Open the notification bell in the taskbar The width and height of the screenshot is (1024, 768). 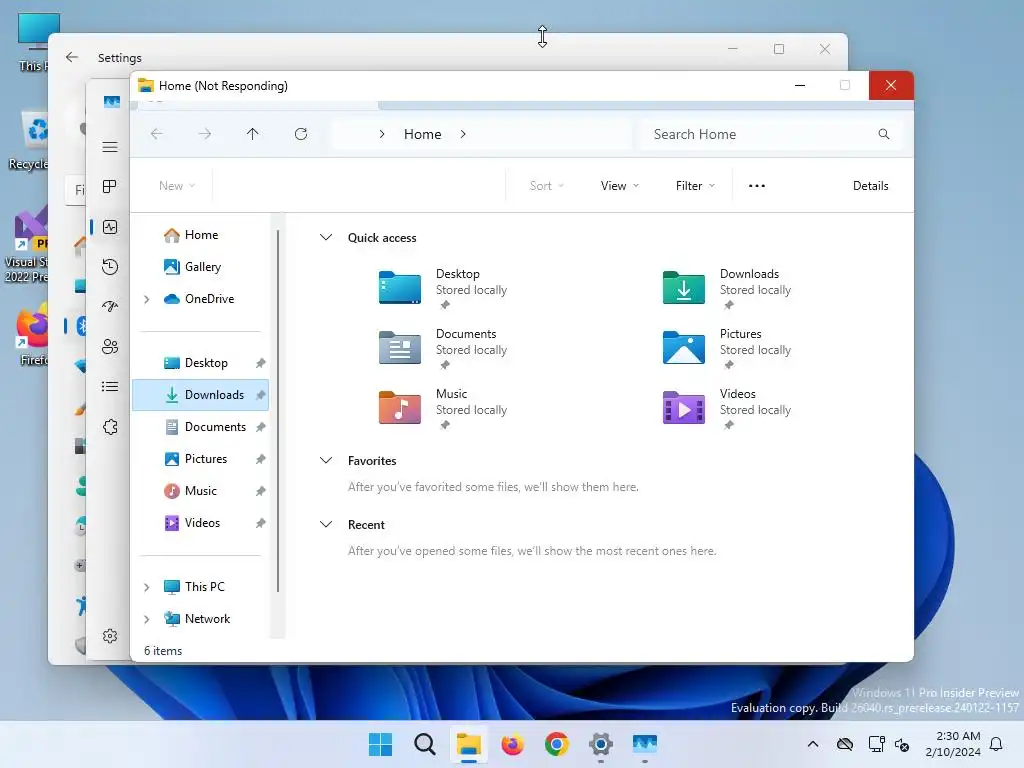[997, 744]
